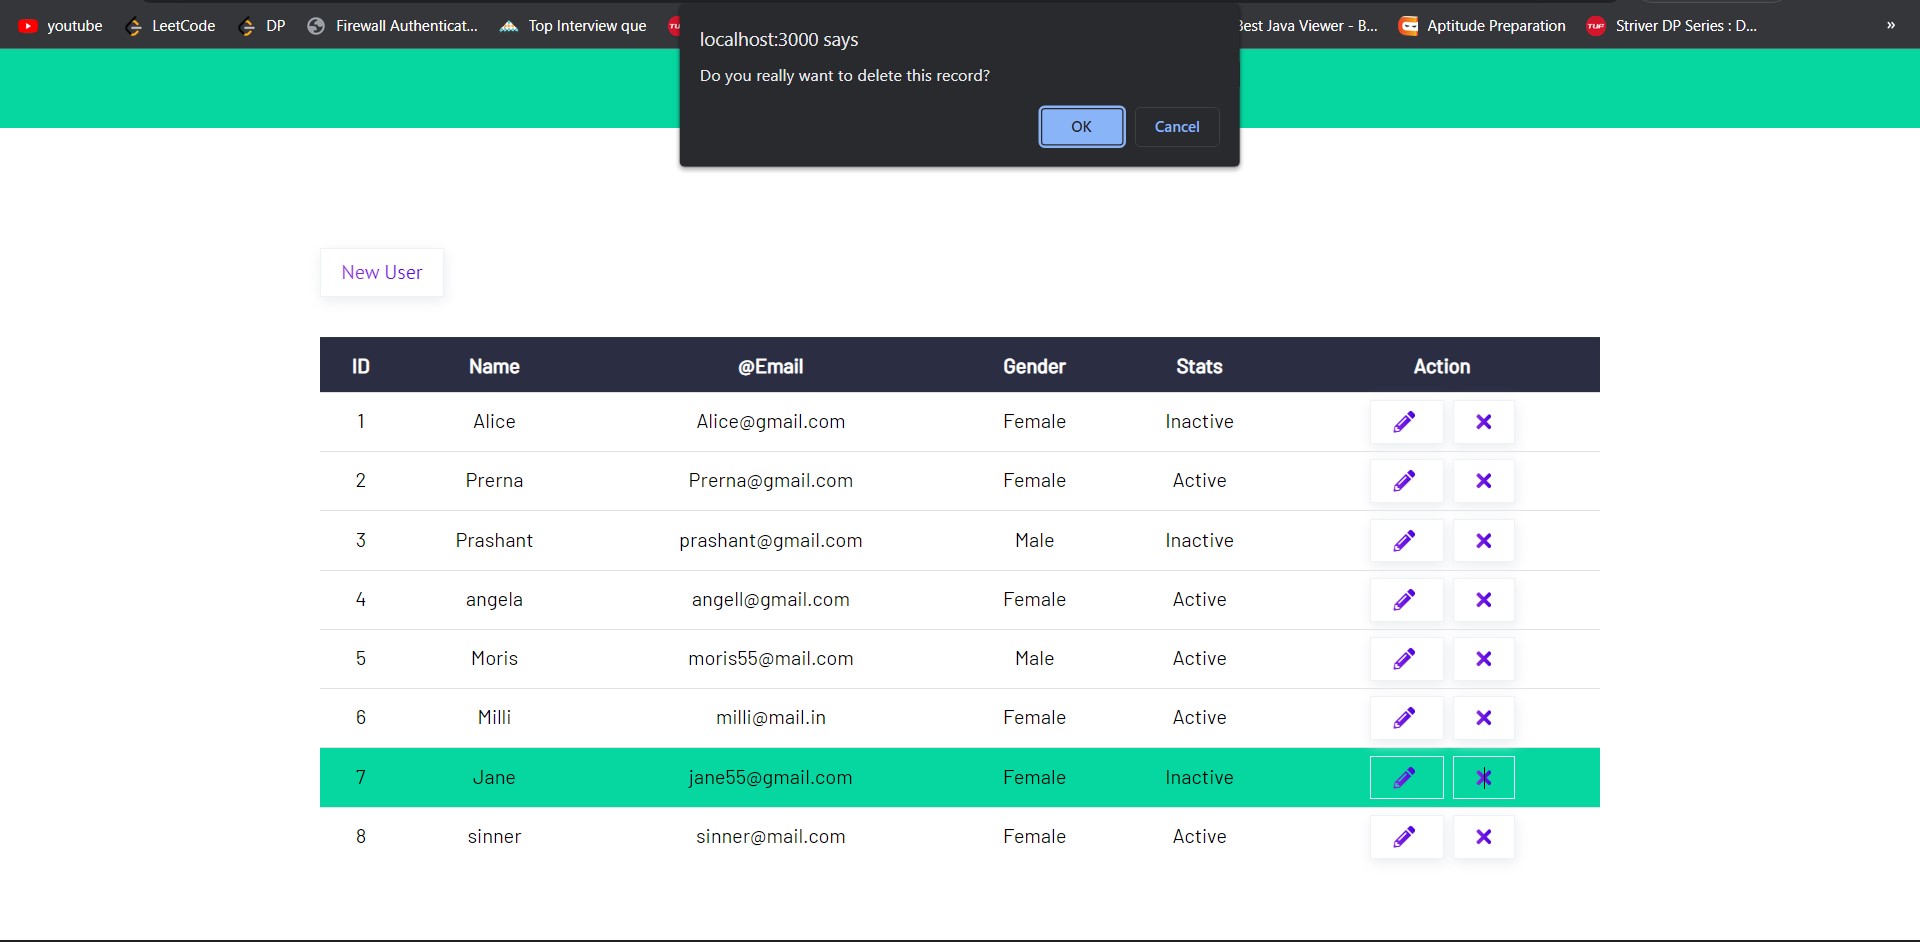Edit Moris's record with pencil icon

[x=1406, y=659]
